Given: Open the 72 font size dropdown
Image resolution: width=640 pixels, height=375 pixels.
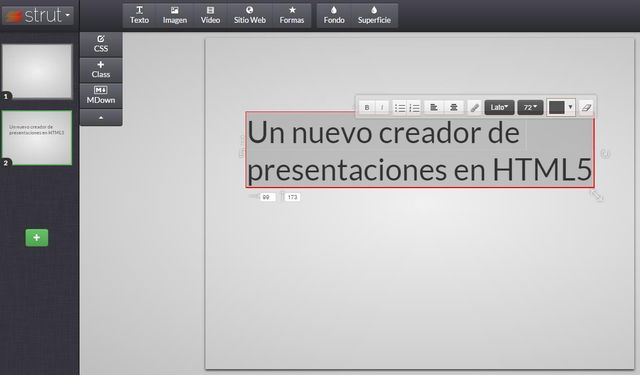Looking at the screenshot, I should point(530,107).
